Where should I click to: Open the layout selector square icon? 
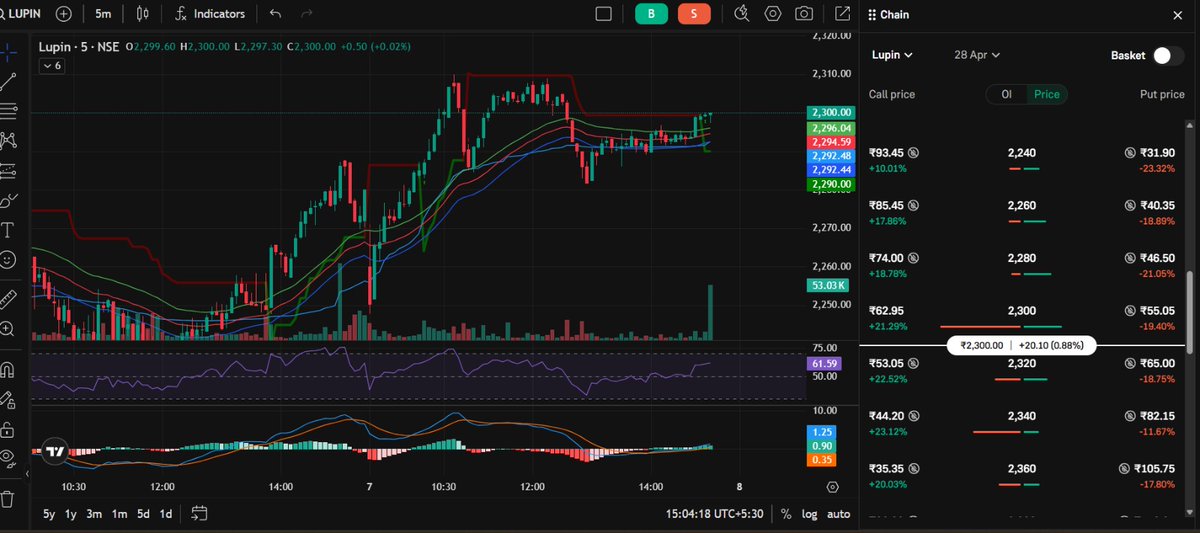[603, 14]
